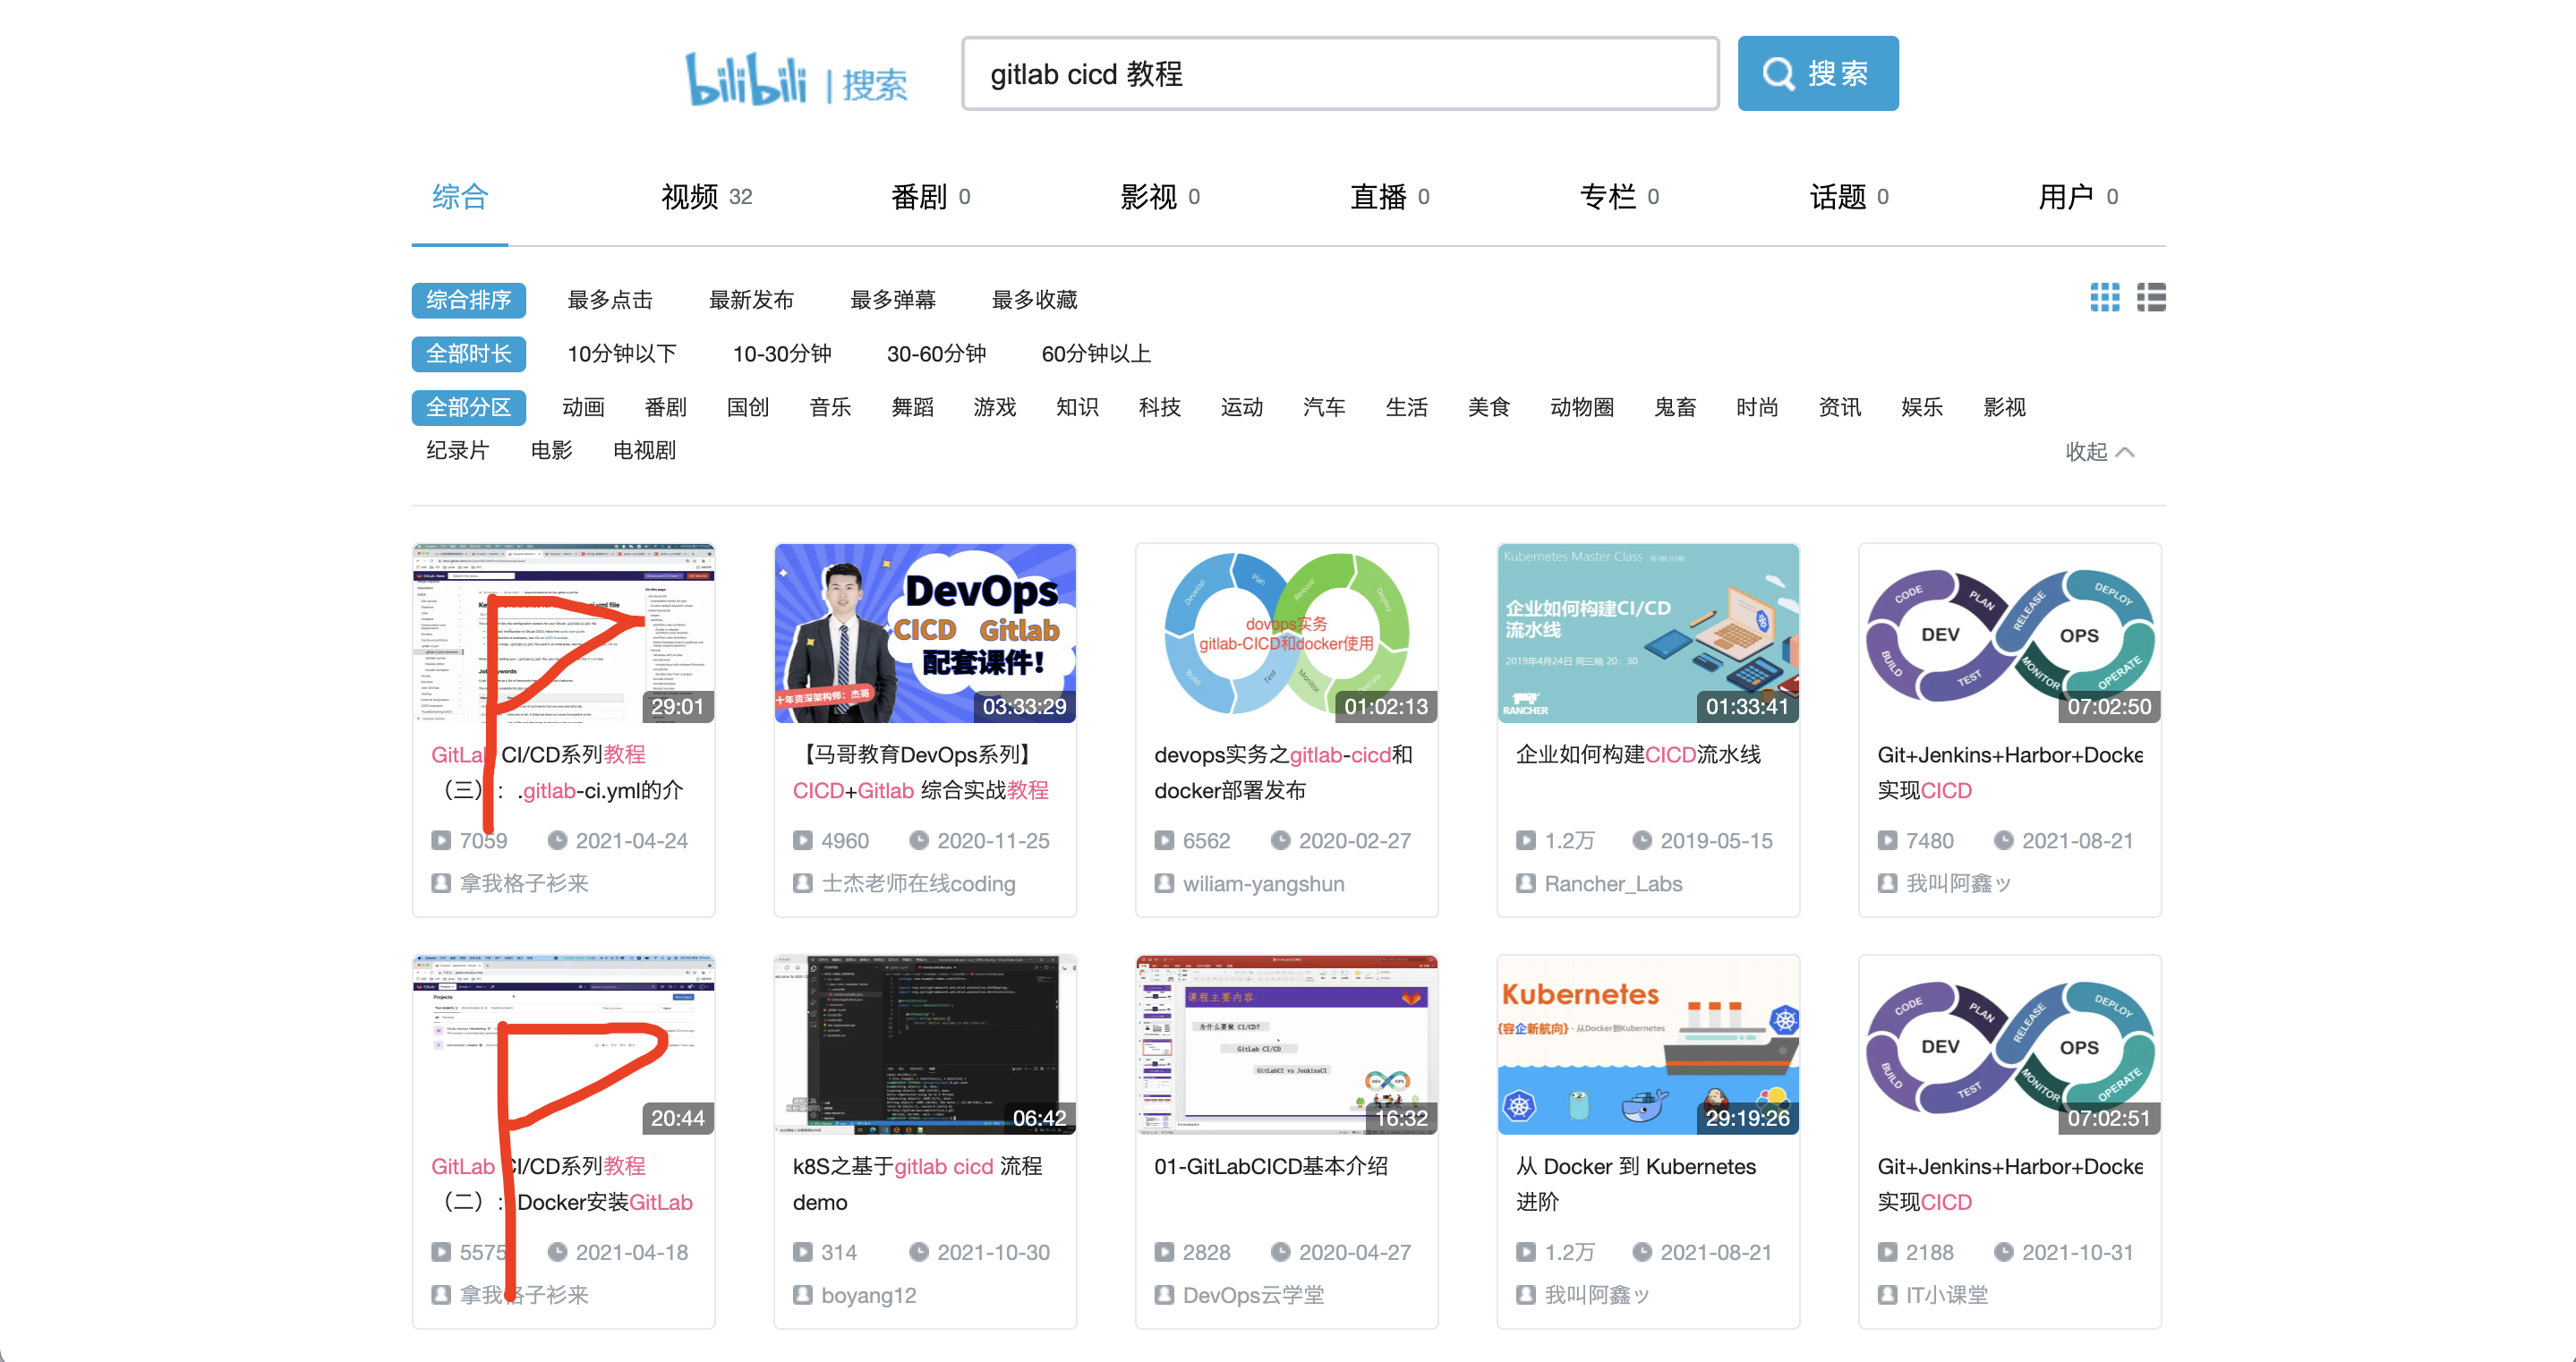Image resolution: width=2576 pixels, height=1362 pixels.
Task: Select 综合排序 sort option
Action: [468, 300]
